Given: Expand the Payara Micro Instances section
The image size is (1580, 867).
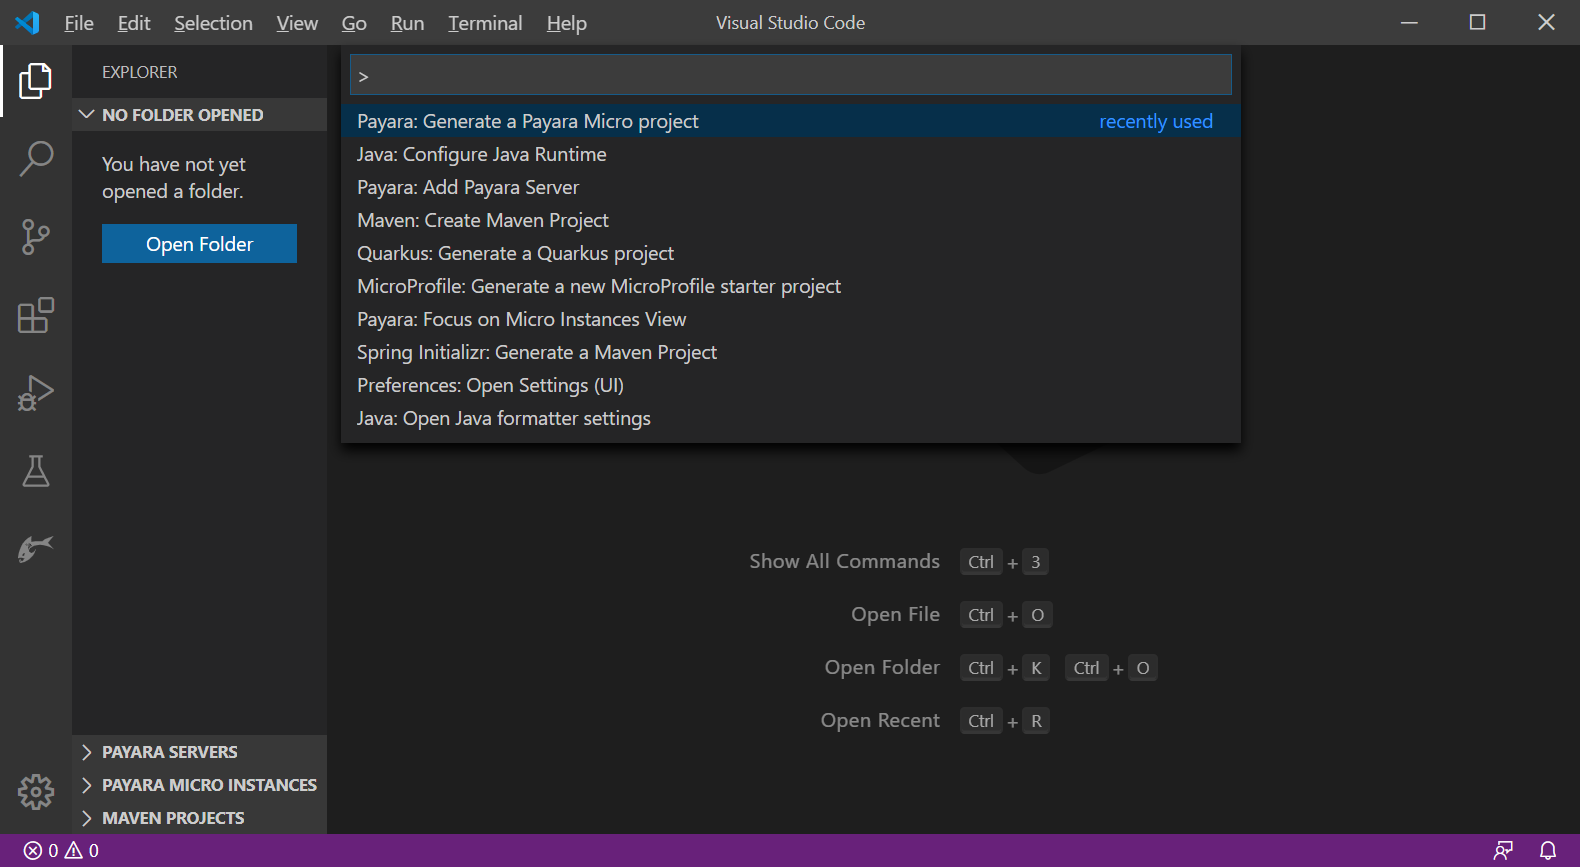Looking at the screenshot, I should [x=208, y=785].
